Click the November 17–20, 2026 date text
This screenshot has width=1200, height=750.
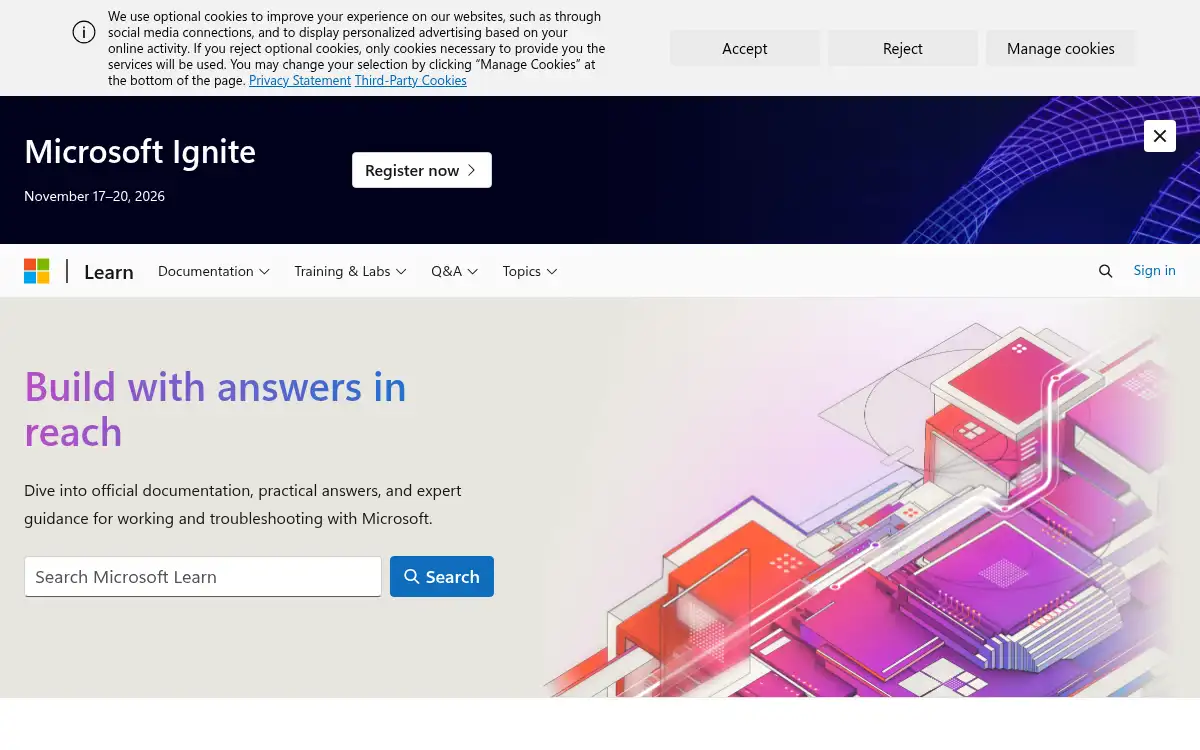coord(95,196)
